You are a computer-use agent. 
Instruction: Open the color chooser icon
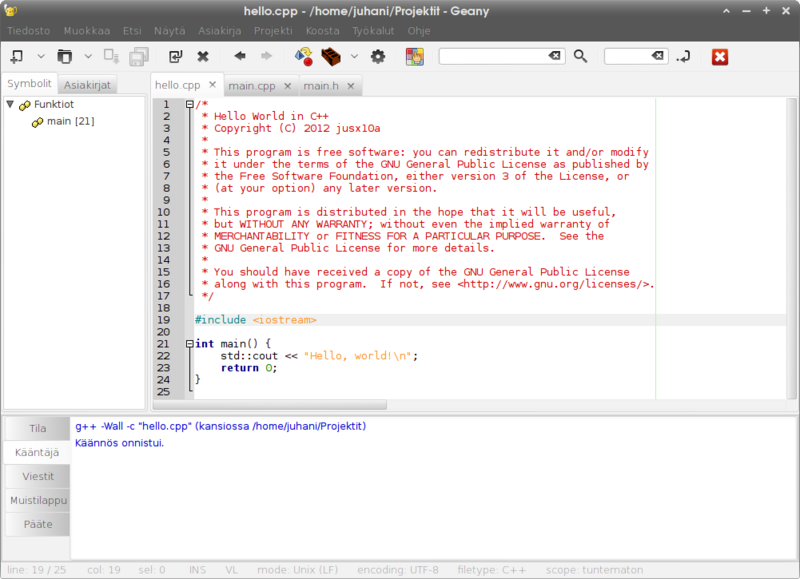pyautogui.click(x=414, y=56)
